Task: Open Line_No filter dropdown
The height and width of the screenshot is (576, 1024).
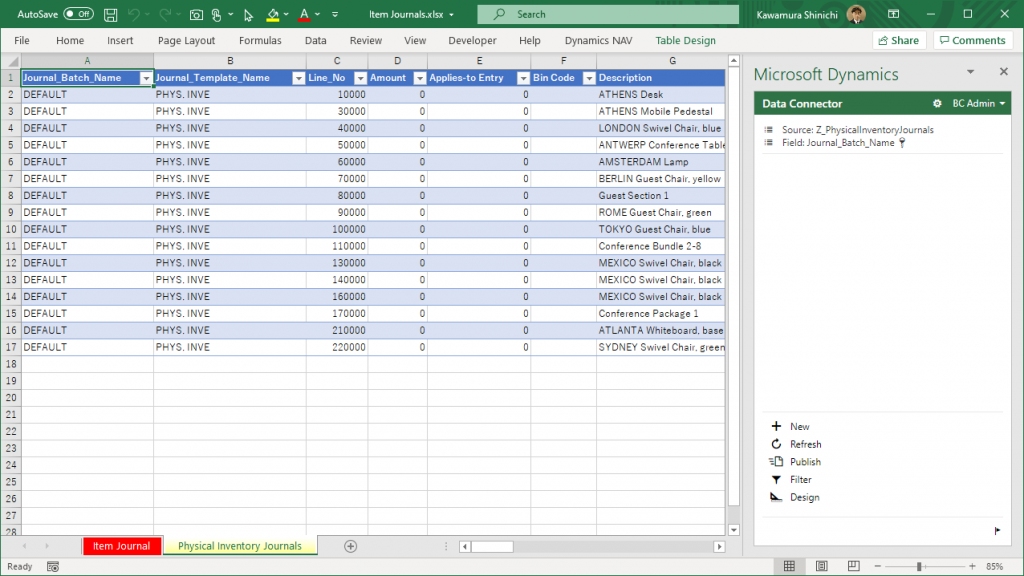Action: (x=360, y=78)
